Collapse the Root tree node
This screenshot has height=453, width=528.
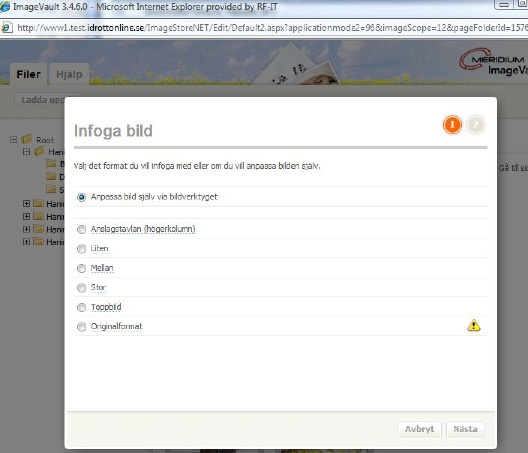[x=13, y=139]
